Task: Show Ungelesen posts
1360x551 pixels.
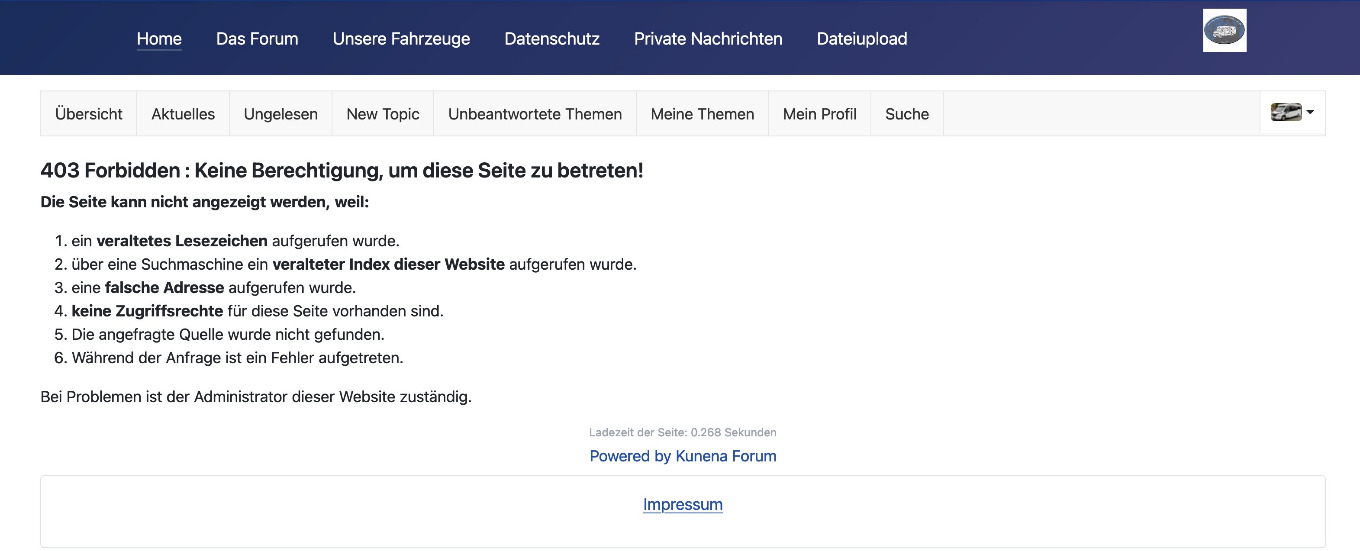Action: pos(281,114)
